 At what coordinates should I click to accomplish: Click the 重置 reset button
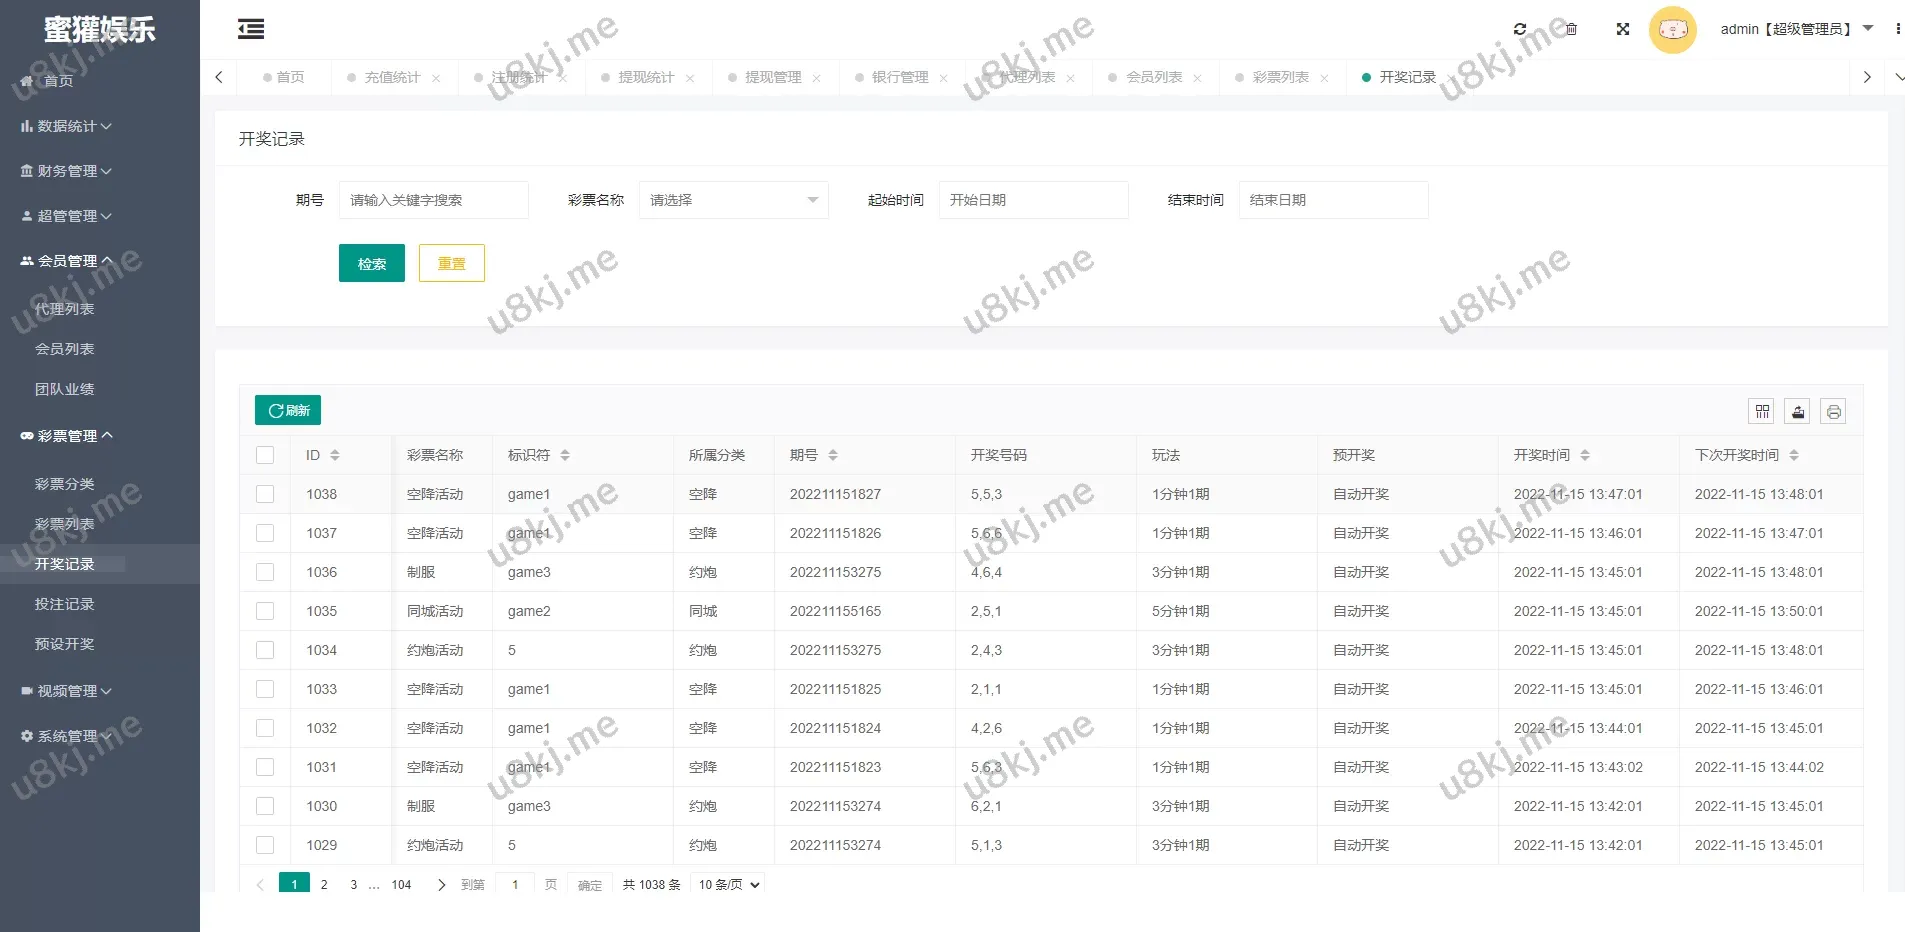point(451,263)
